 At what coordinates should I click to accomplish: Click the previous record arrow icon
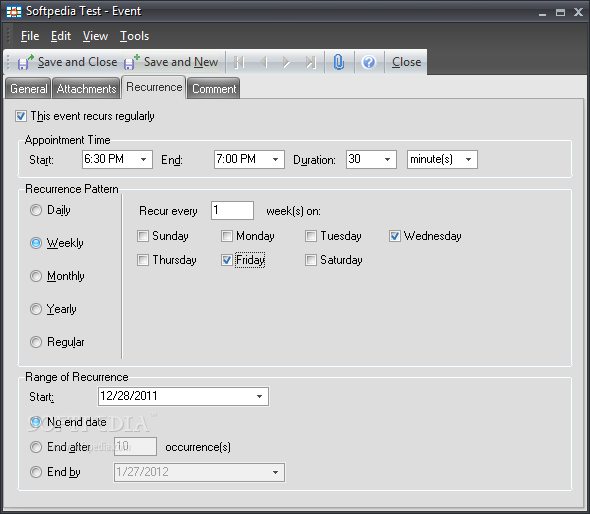tap(264, 62)
